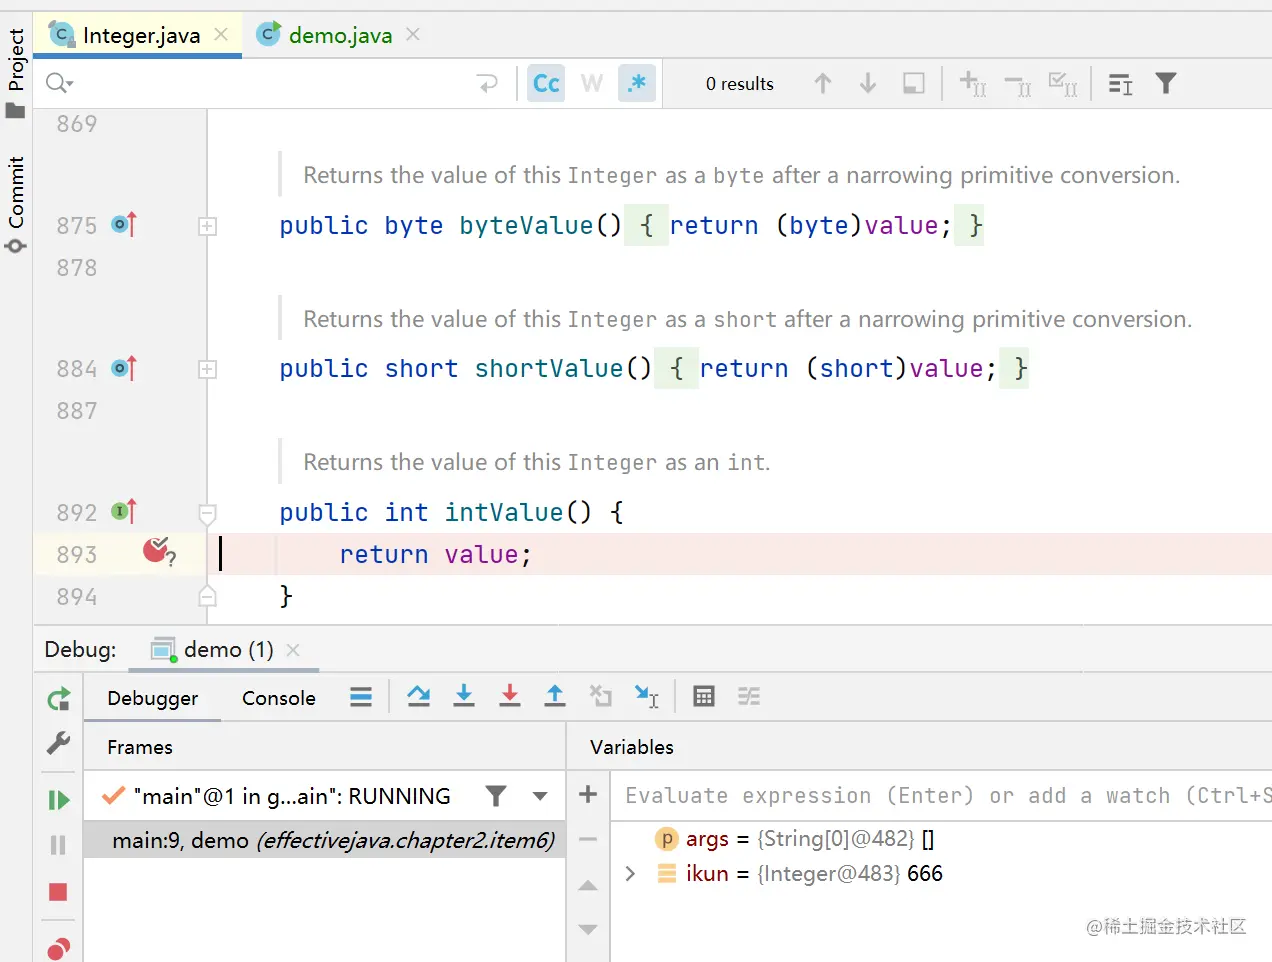Open thread selection dropdown
Viewport: 1272px width, 962px height.
(540, 796)
